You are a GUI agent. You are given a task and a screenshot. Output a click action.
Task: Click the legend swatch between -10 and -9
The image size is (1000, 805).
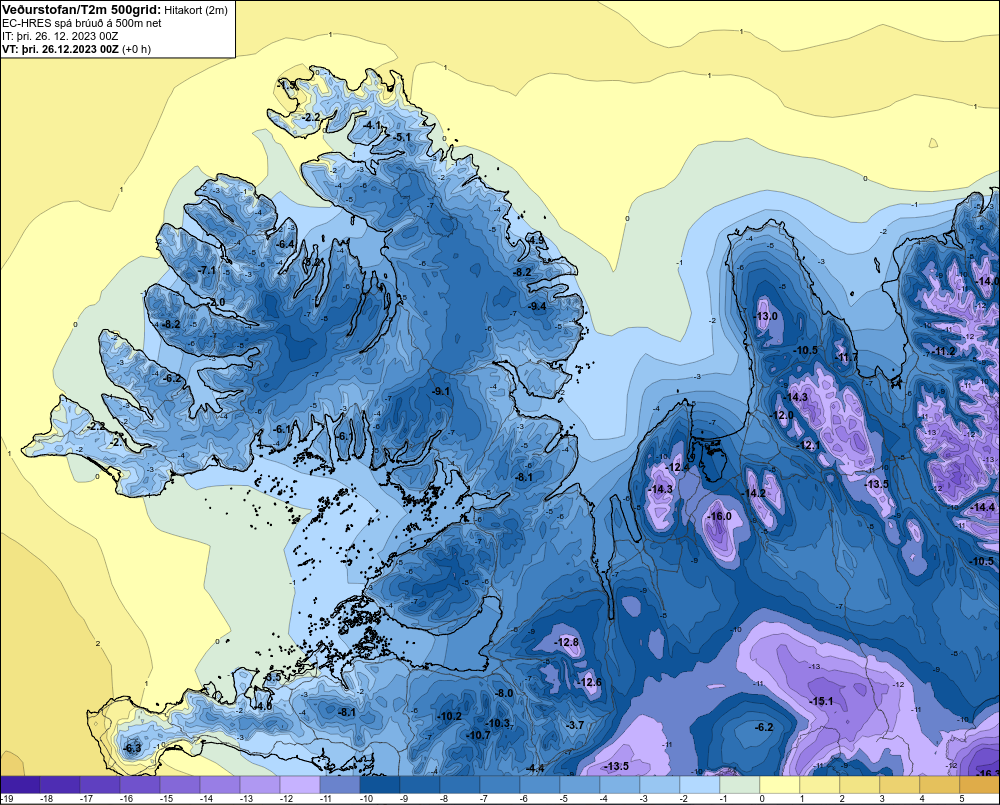point(379,785)
